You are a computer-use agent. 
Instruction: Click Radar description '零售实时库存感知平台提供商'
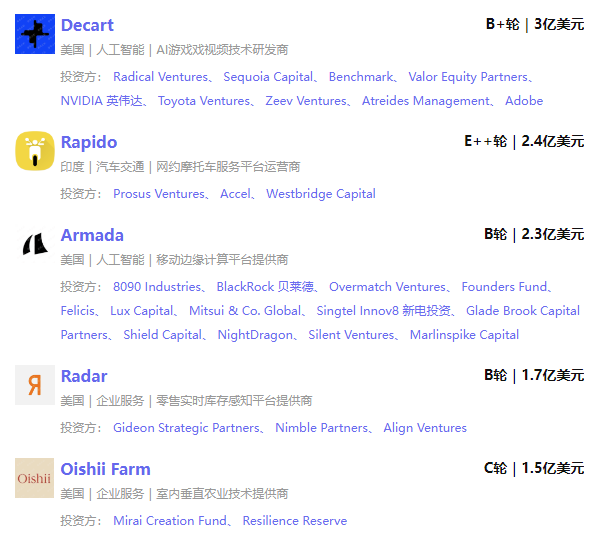[234, 401]
